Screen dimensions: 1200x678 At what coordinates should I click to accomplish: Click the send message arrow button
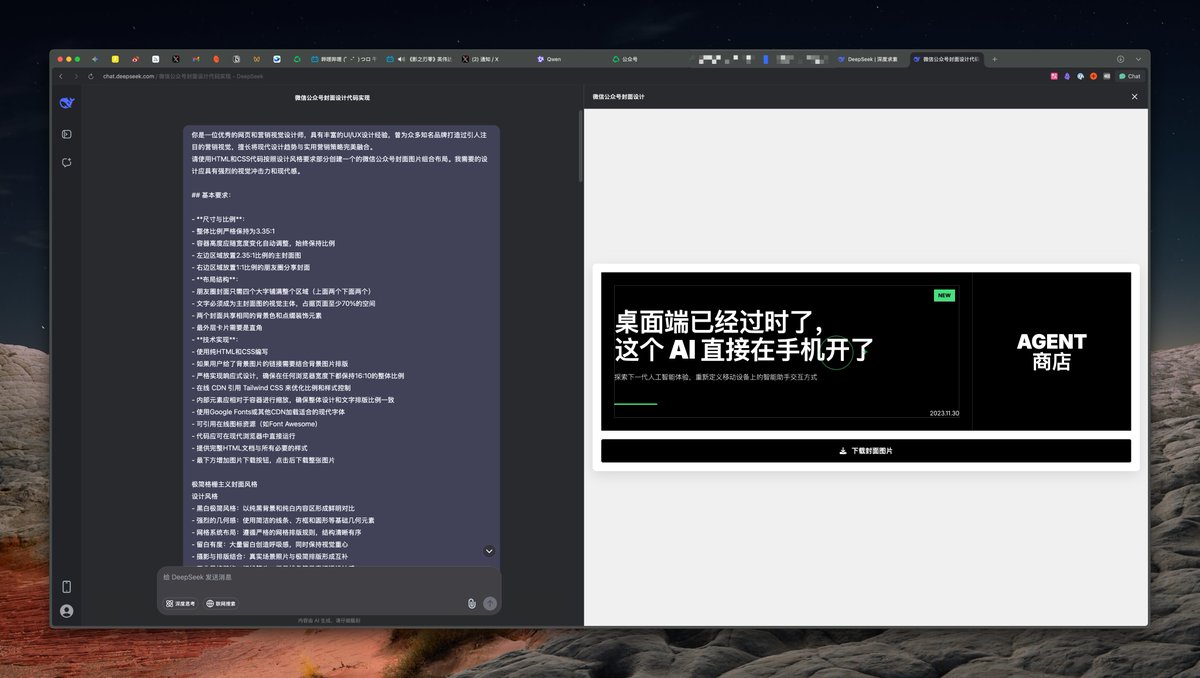(x=490, y=603)
